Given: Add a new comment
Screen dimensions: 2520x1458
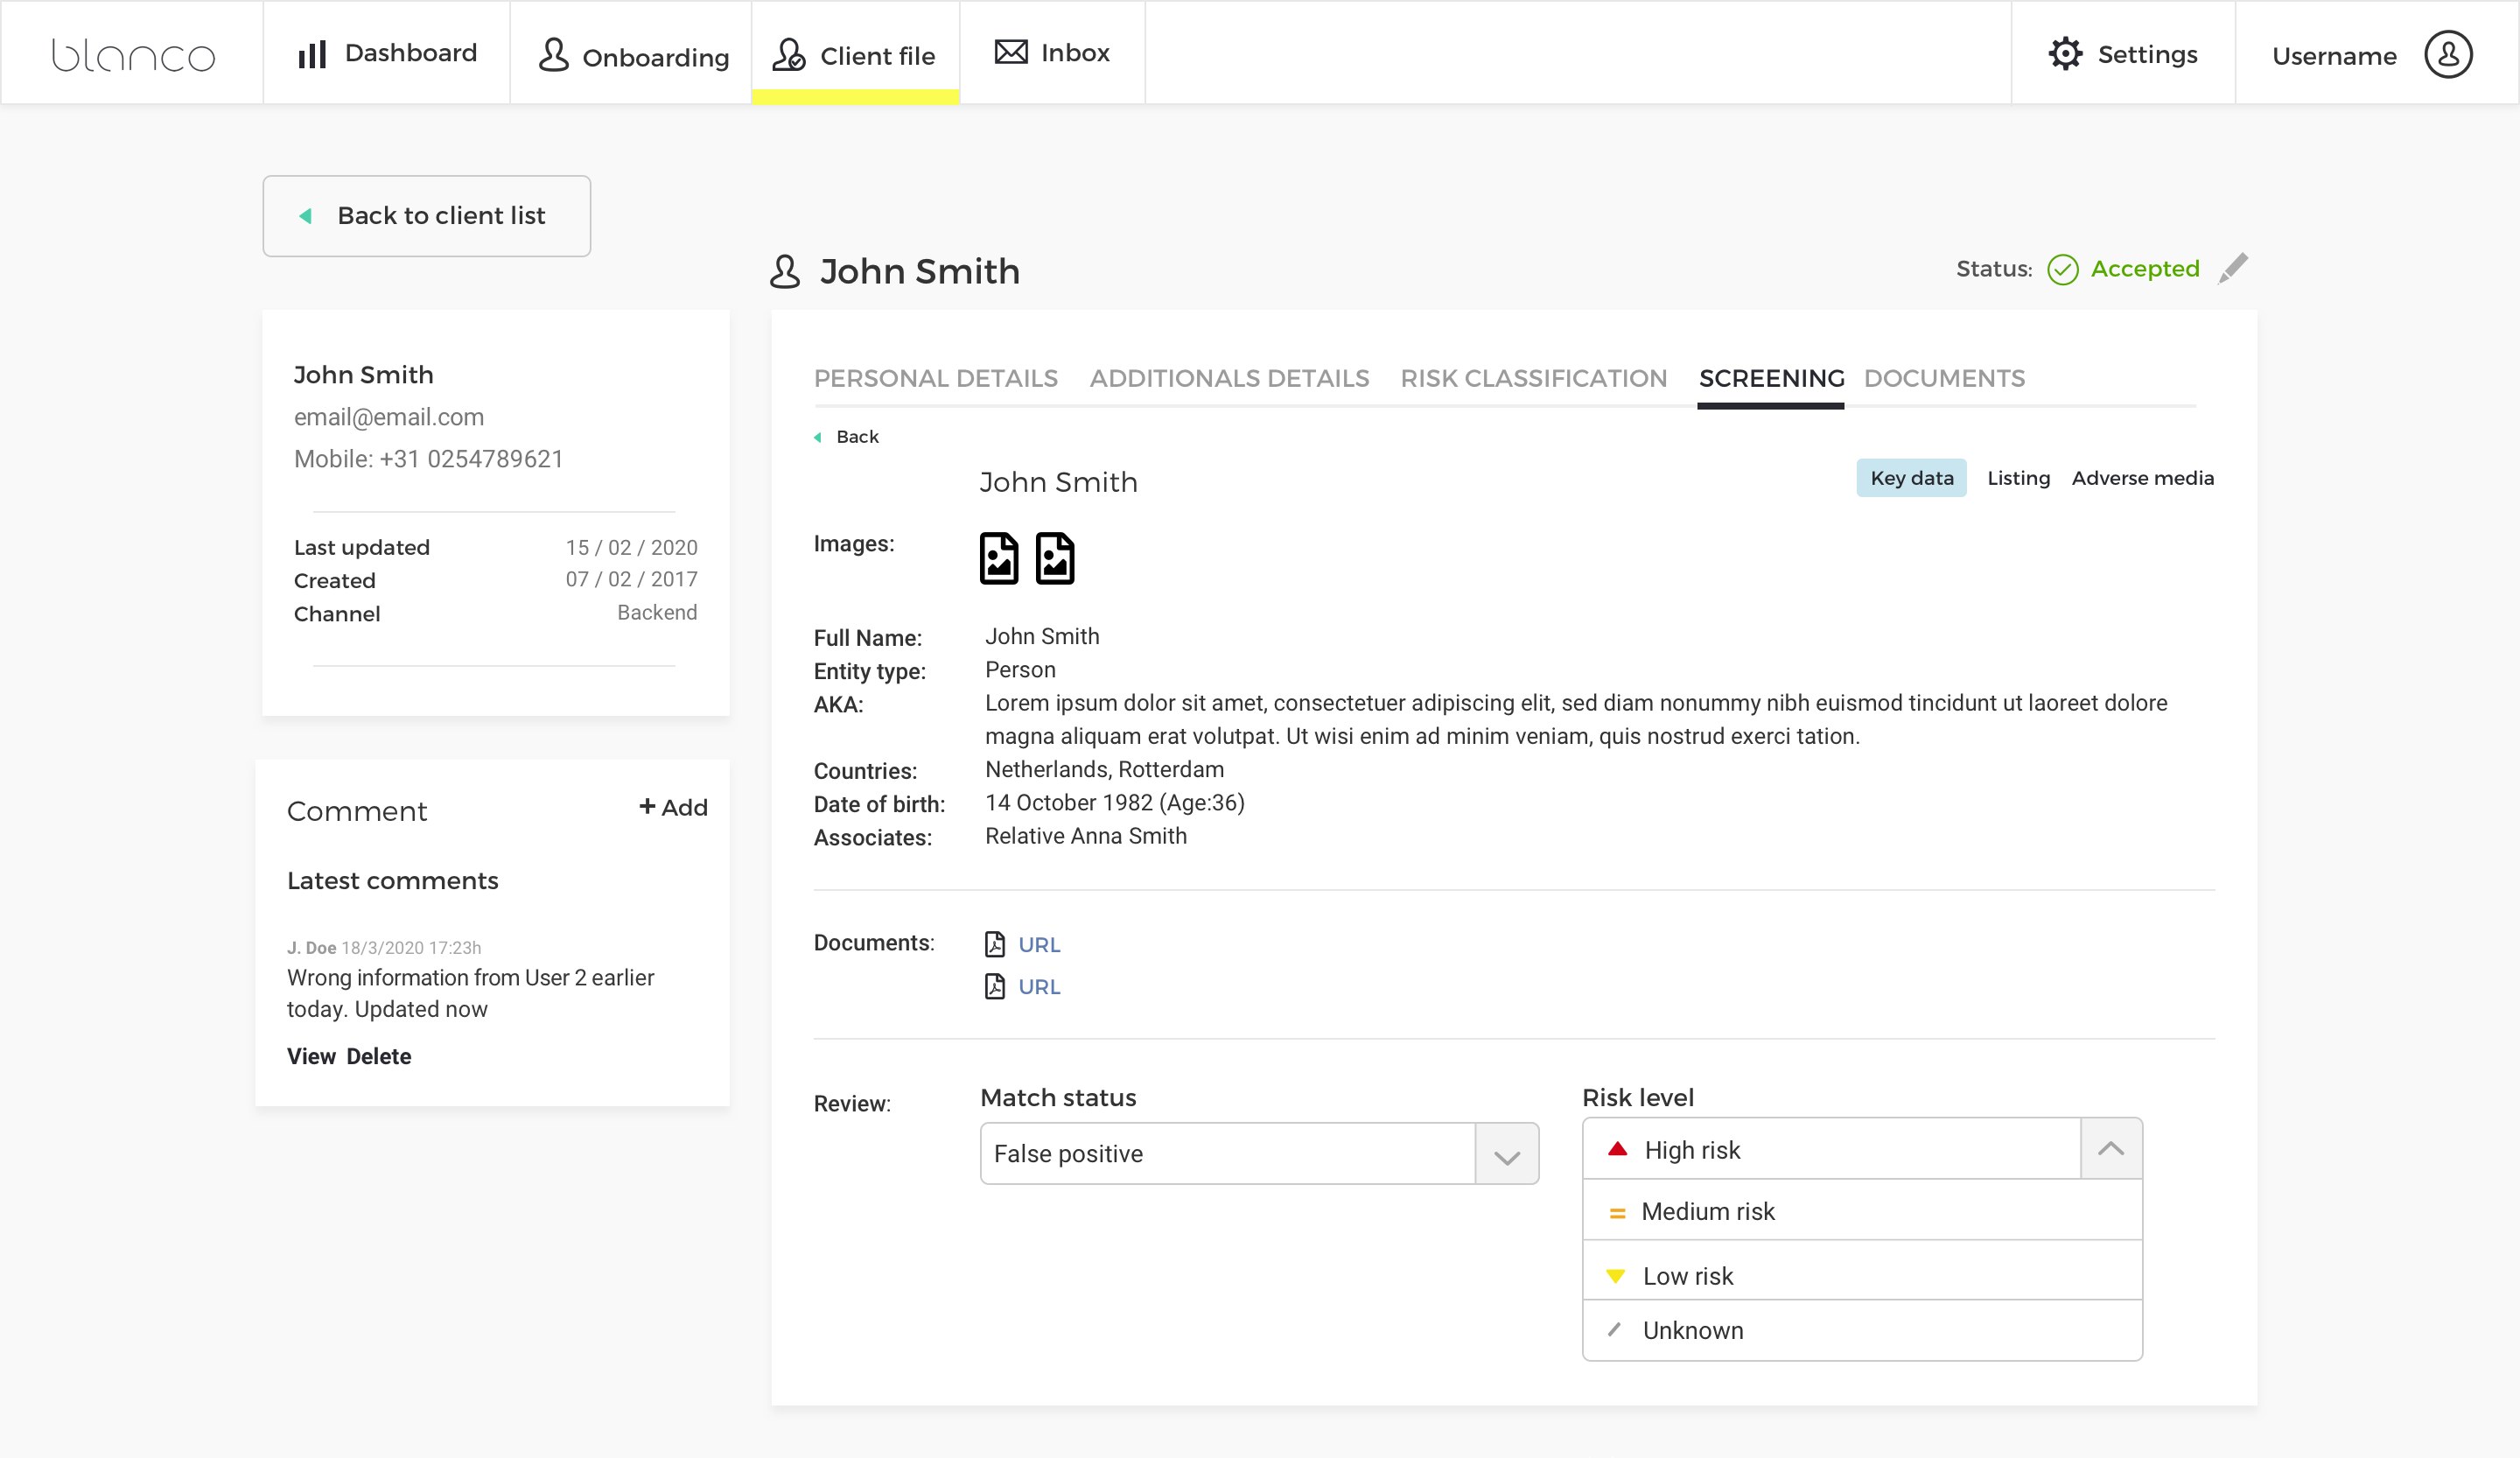Looking at the screenshot, I should tap(673, 807).
